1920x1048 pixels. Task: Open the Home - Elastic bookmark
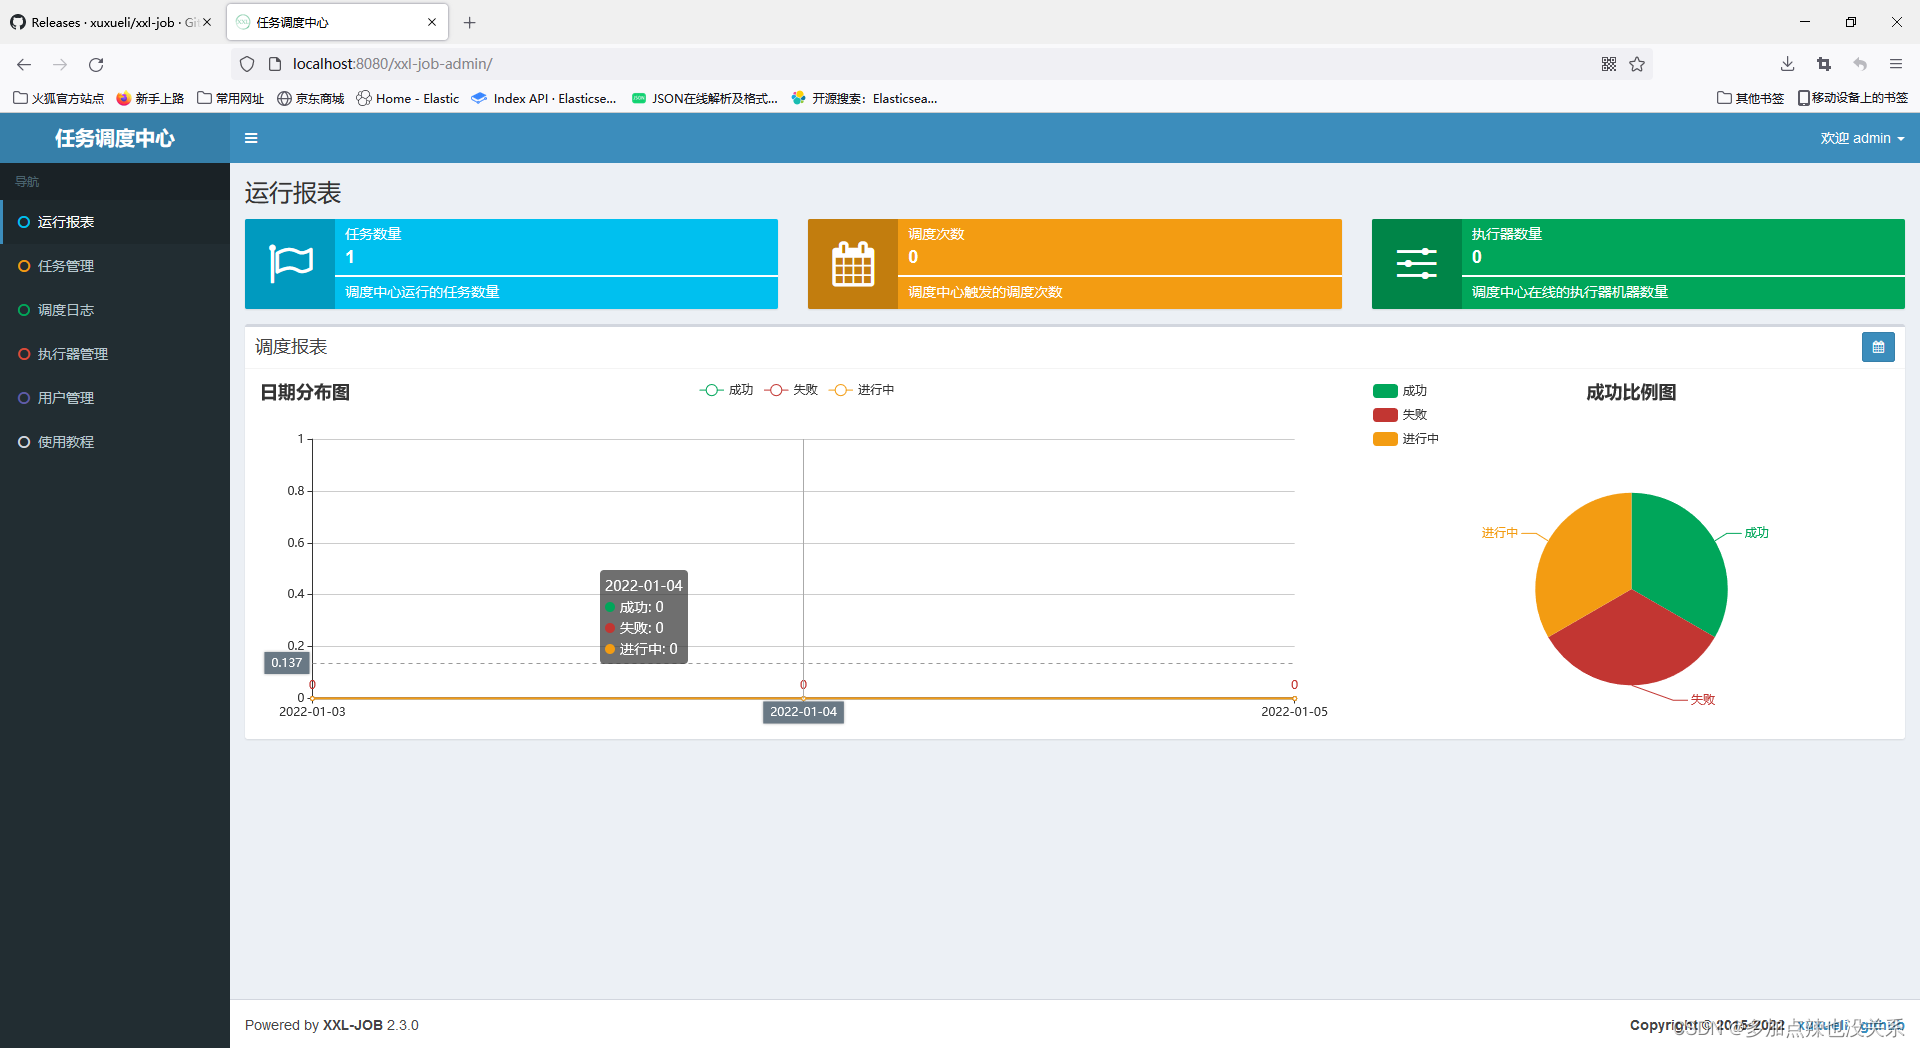(408, 98)
